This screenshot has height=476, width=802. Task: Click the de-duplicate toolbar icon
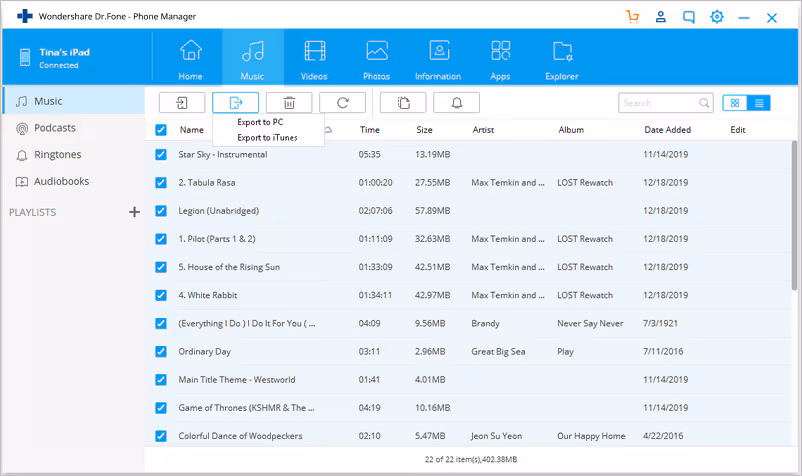coord(403,103)
